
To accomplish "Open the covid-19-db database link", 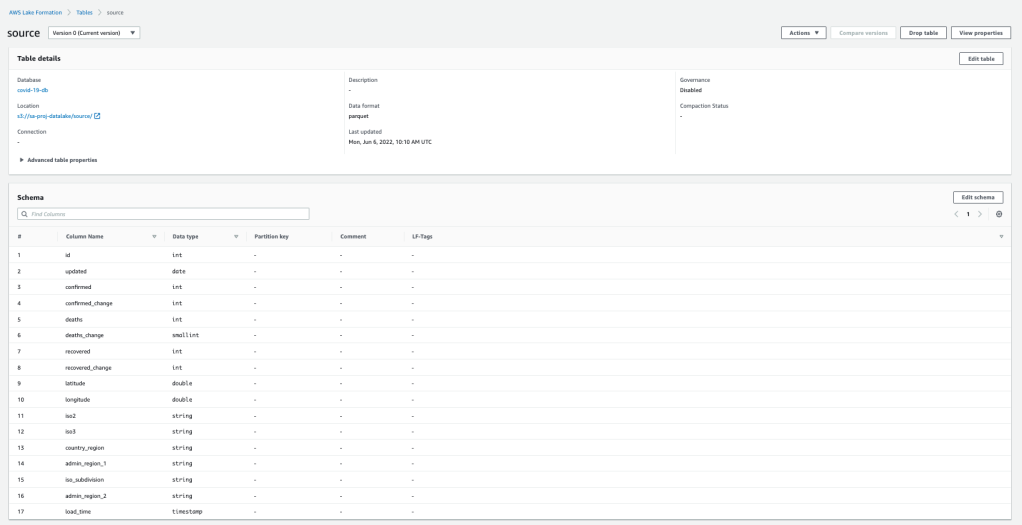I will [32, 90].
